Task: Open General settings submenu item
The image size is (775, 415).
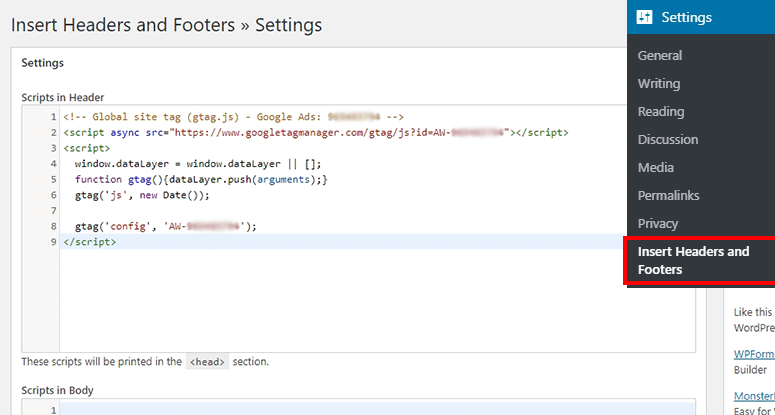Action: 660,55
